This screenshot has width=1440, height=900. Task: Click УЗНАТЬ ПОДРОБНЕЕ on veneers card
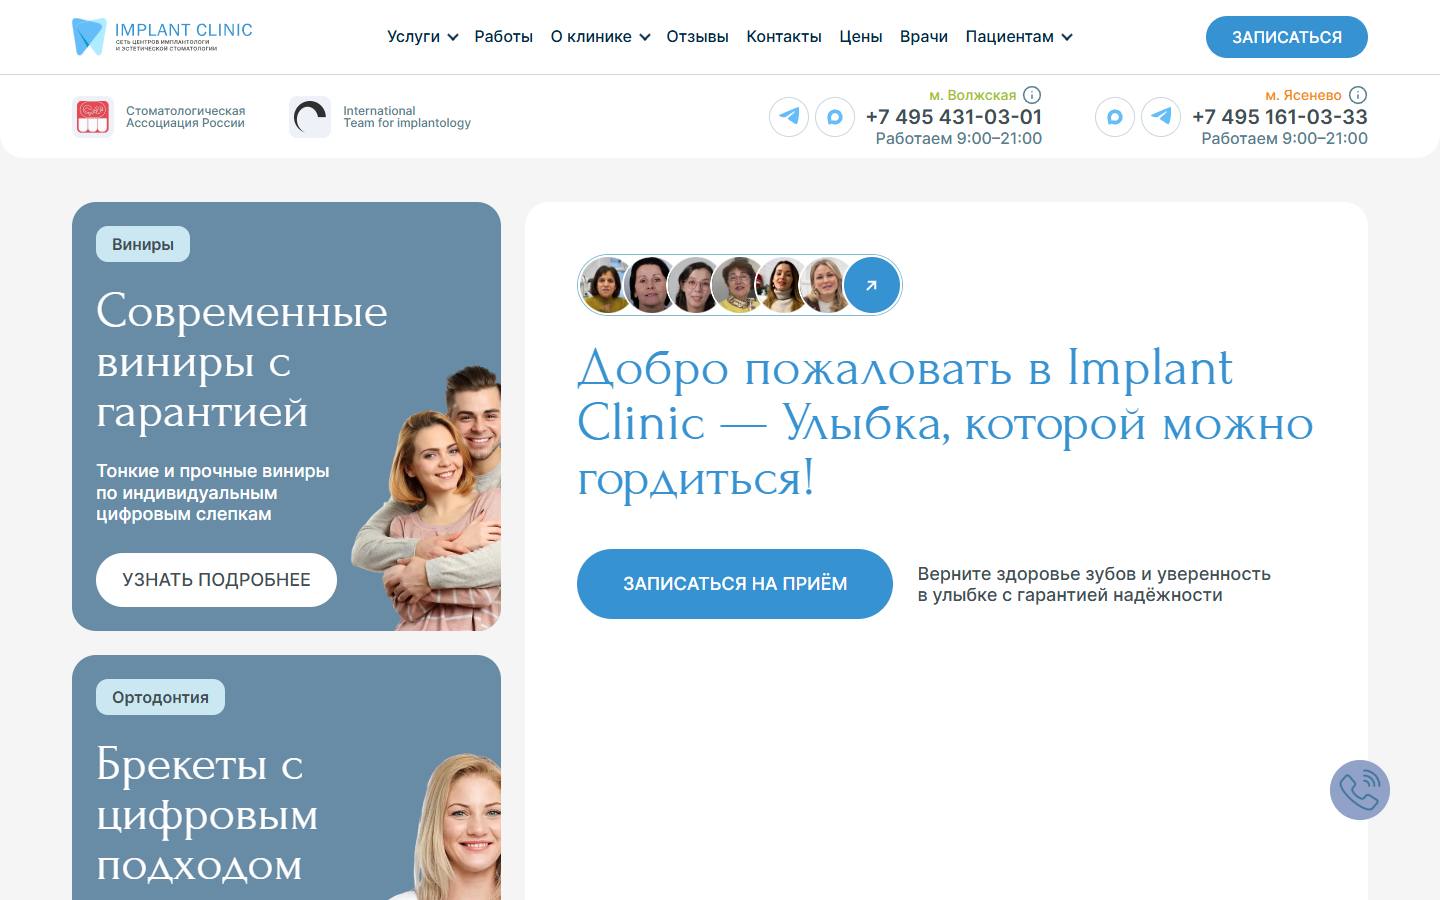pos(216,580)
